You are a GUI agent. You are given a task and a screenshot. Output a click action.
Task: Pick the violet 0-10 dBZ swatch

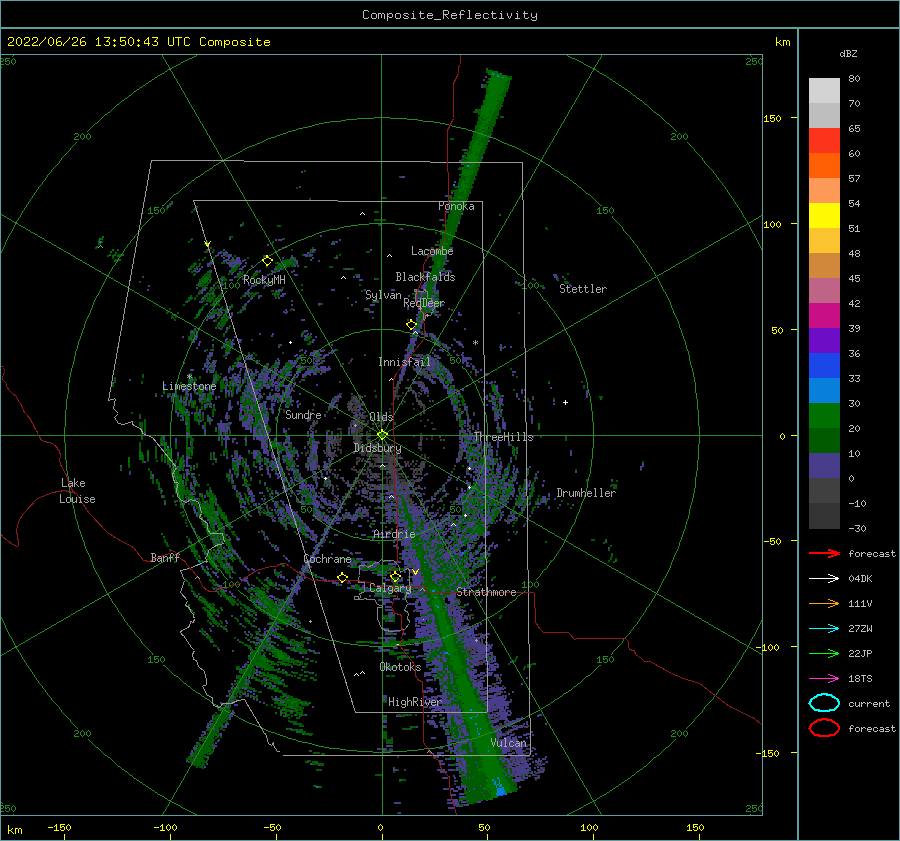(x=824, y=466)
